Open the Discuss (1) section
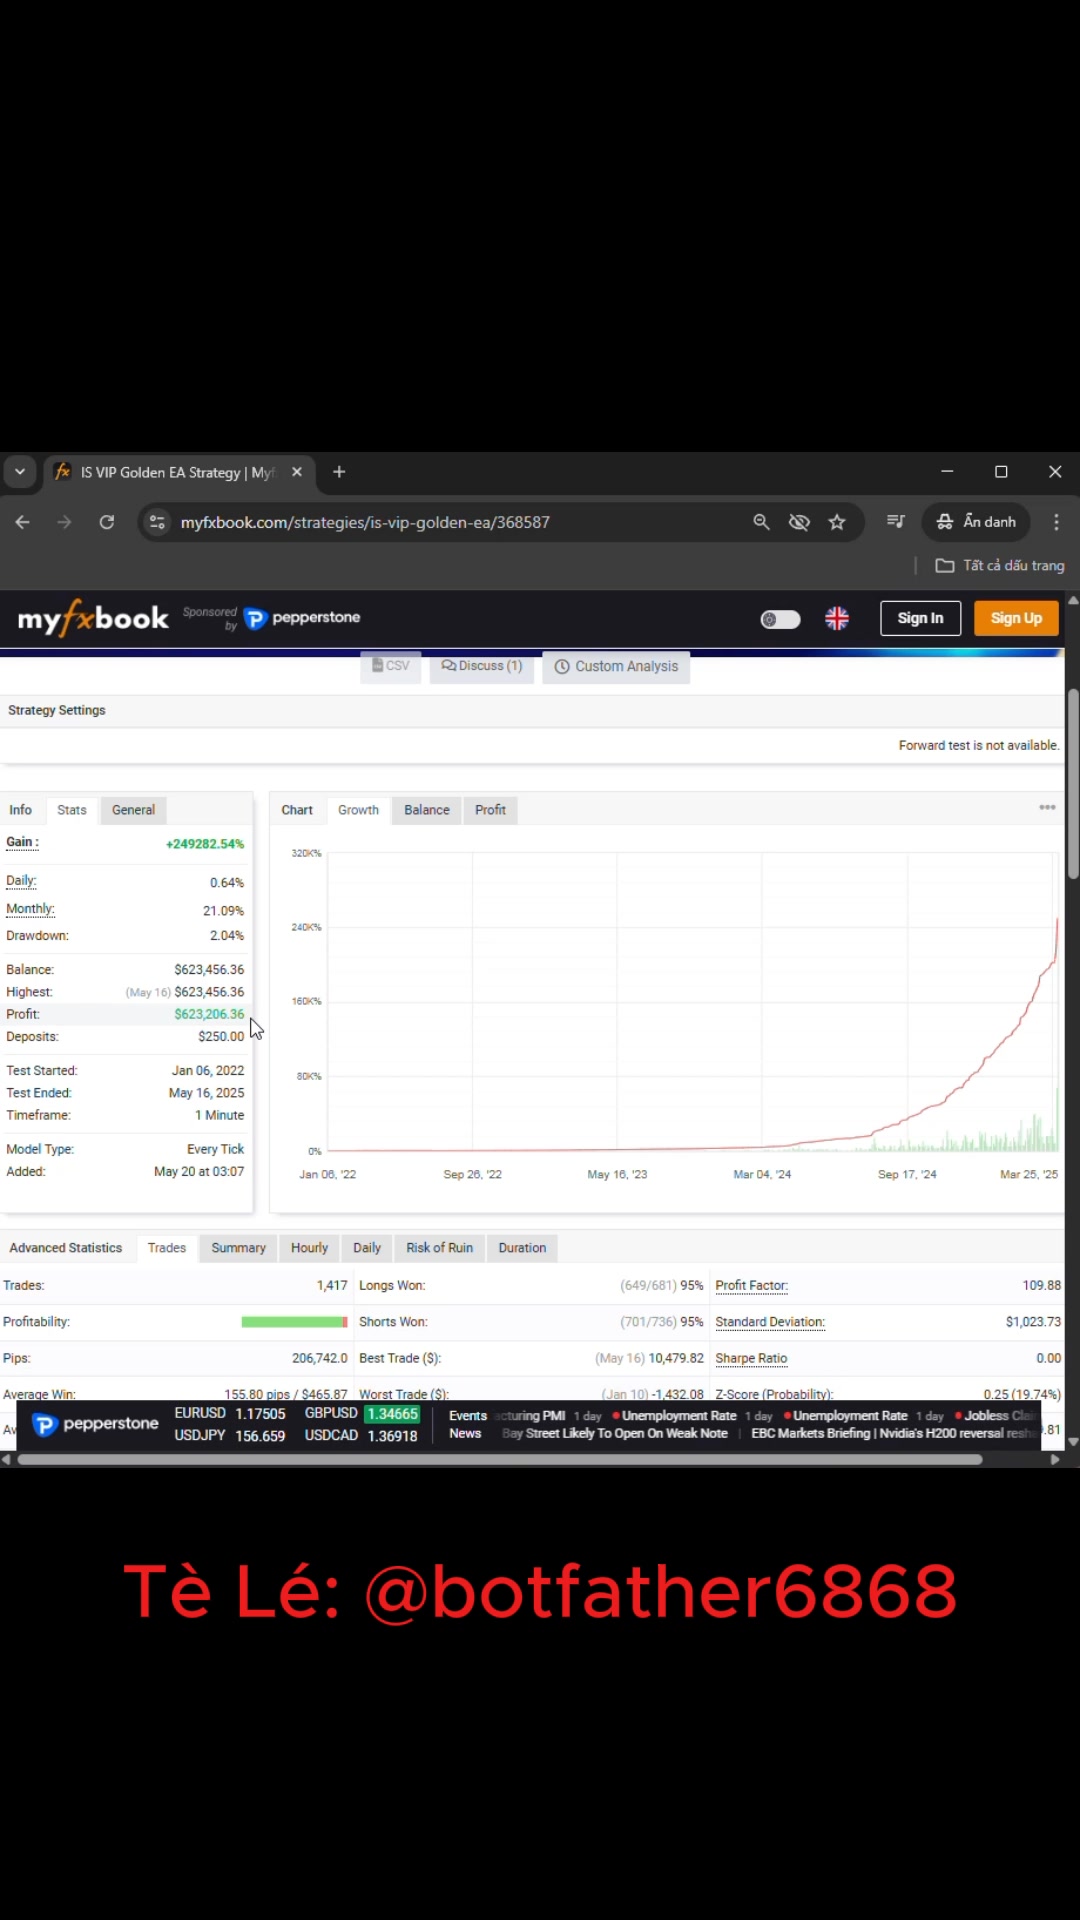The image size is (1080, 1920). (482, 666)
